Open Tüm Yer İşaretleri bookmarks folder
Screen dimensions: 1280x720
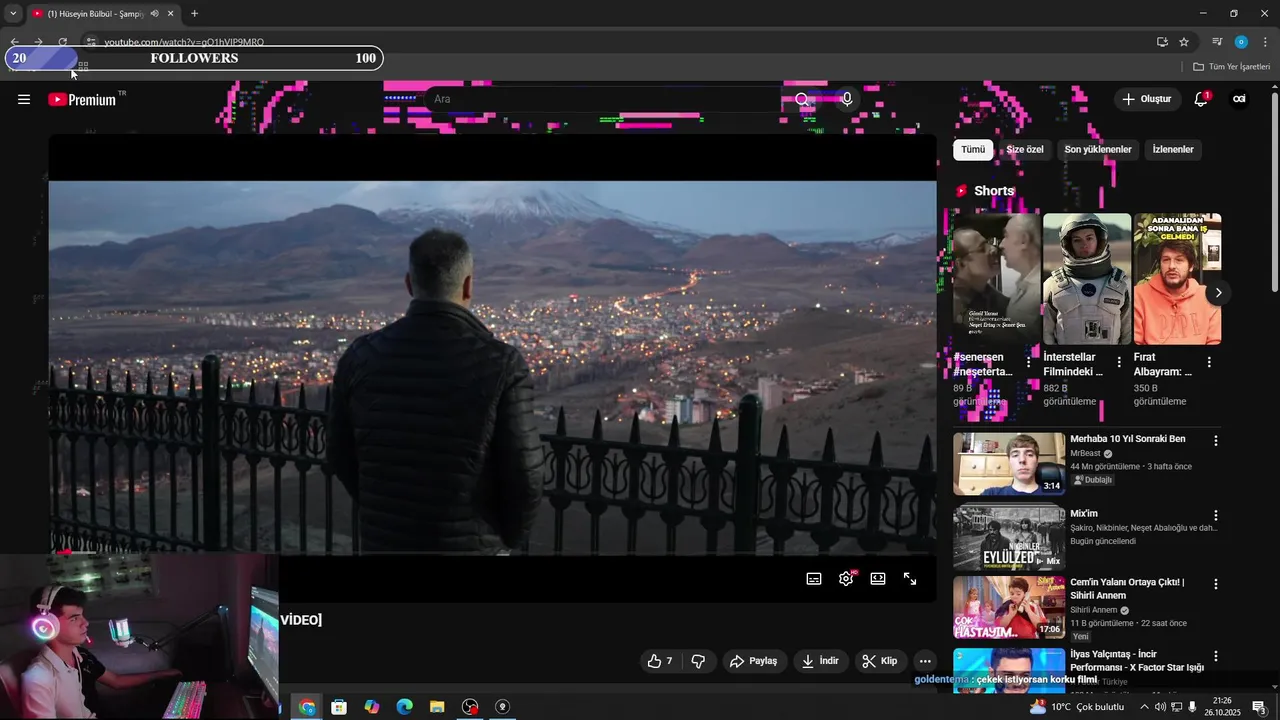click(1232, 67)
